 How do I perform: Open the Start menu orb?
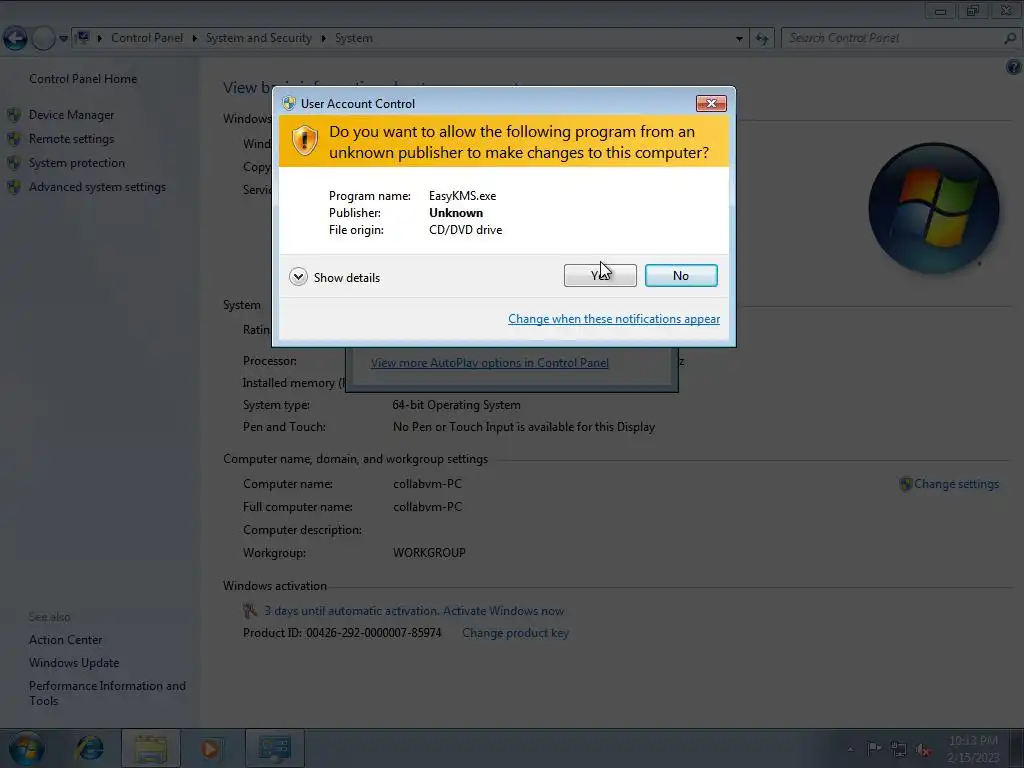[26, 748]
